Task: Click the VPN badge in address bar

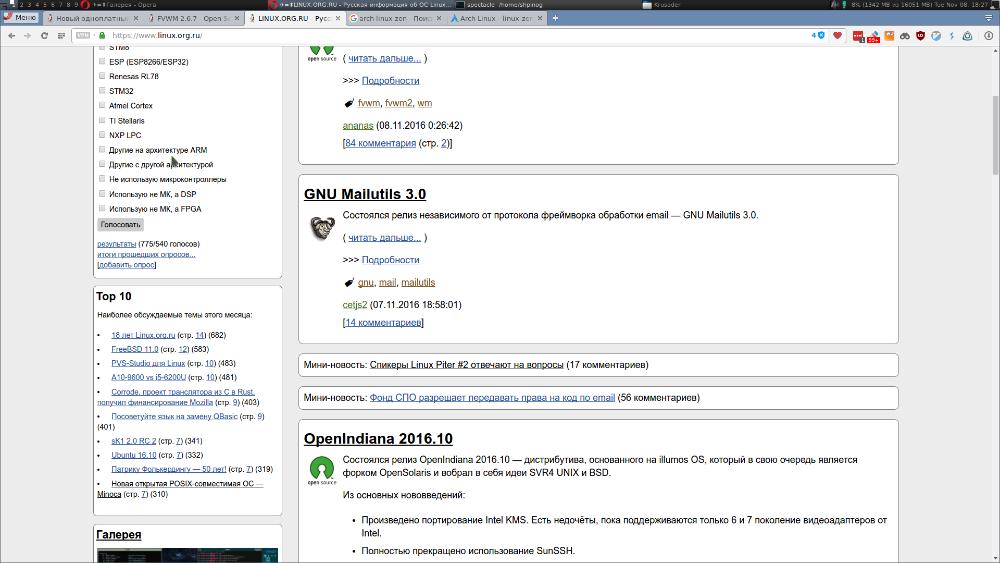Action: [83, 36]
